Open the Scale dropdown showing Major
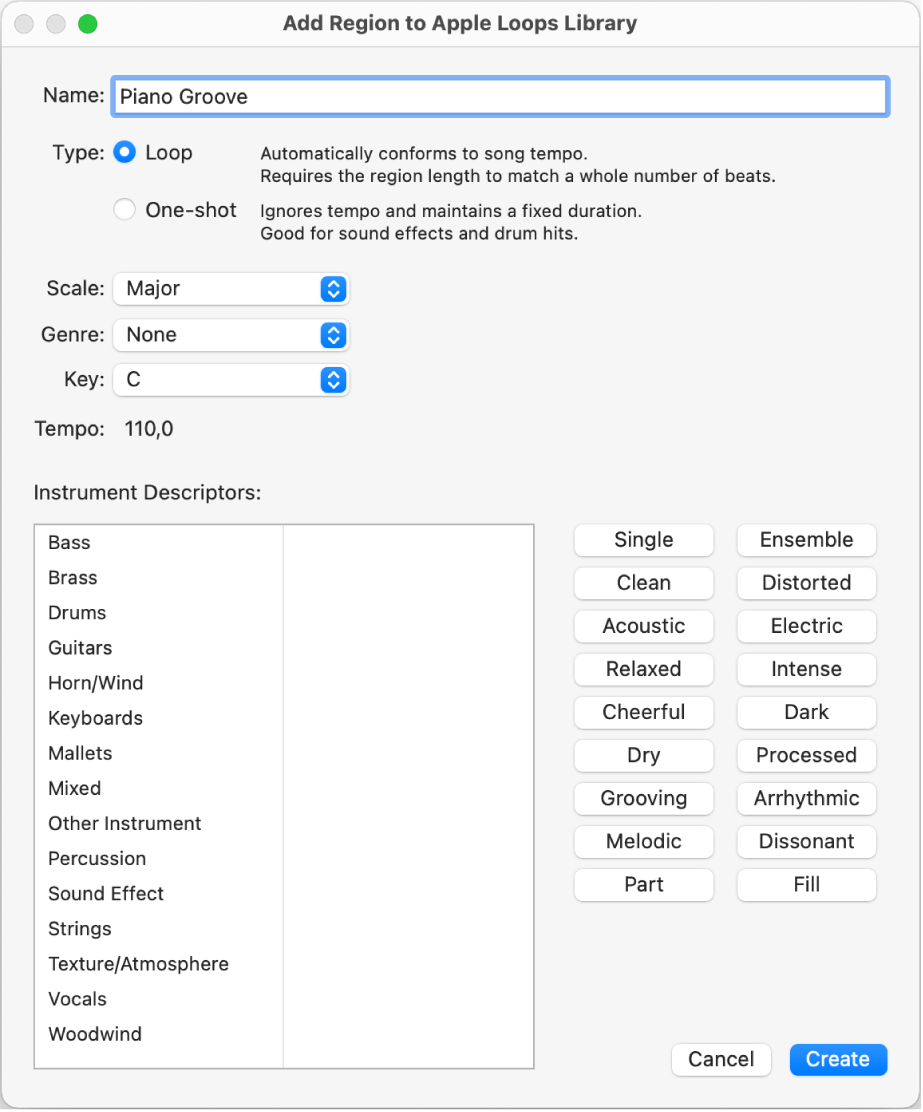 point(231,288)
